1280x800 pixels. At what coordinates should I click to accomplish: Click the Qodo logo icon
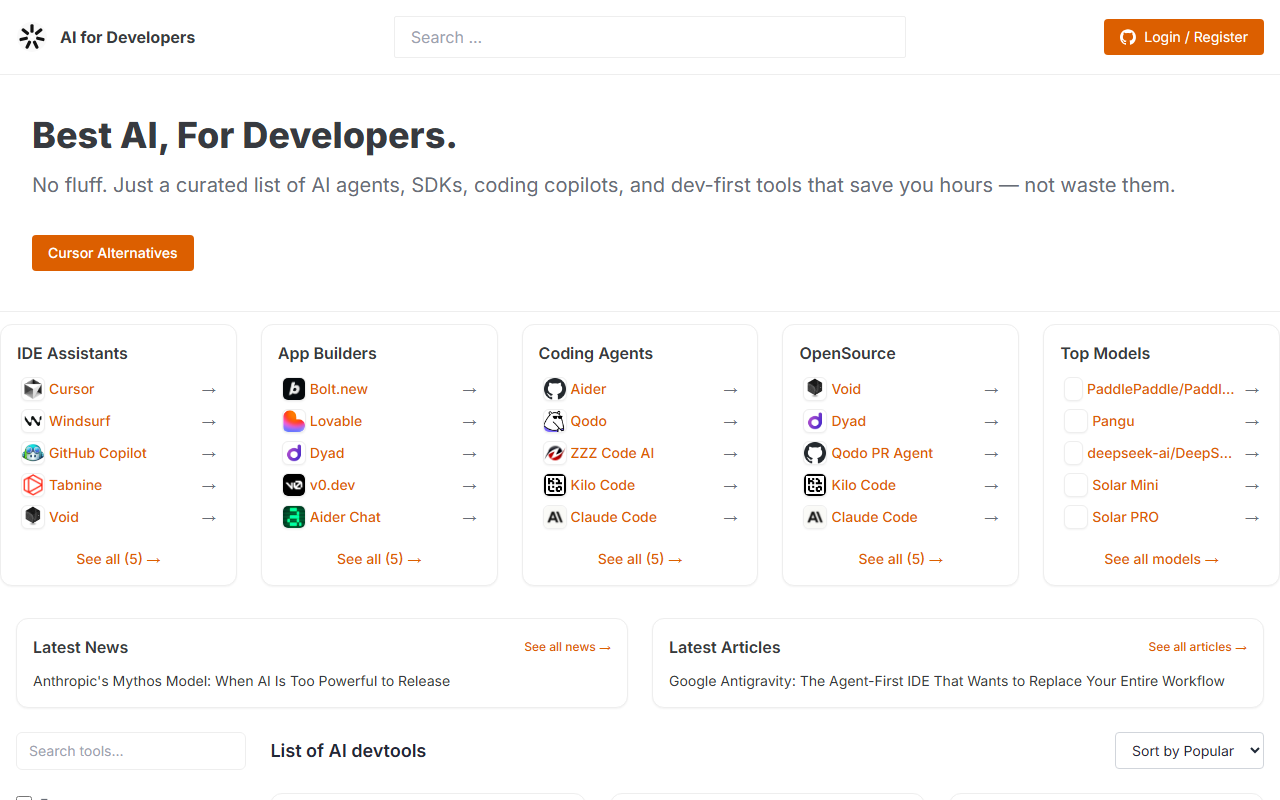point(555,421)
